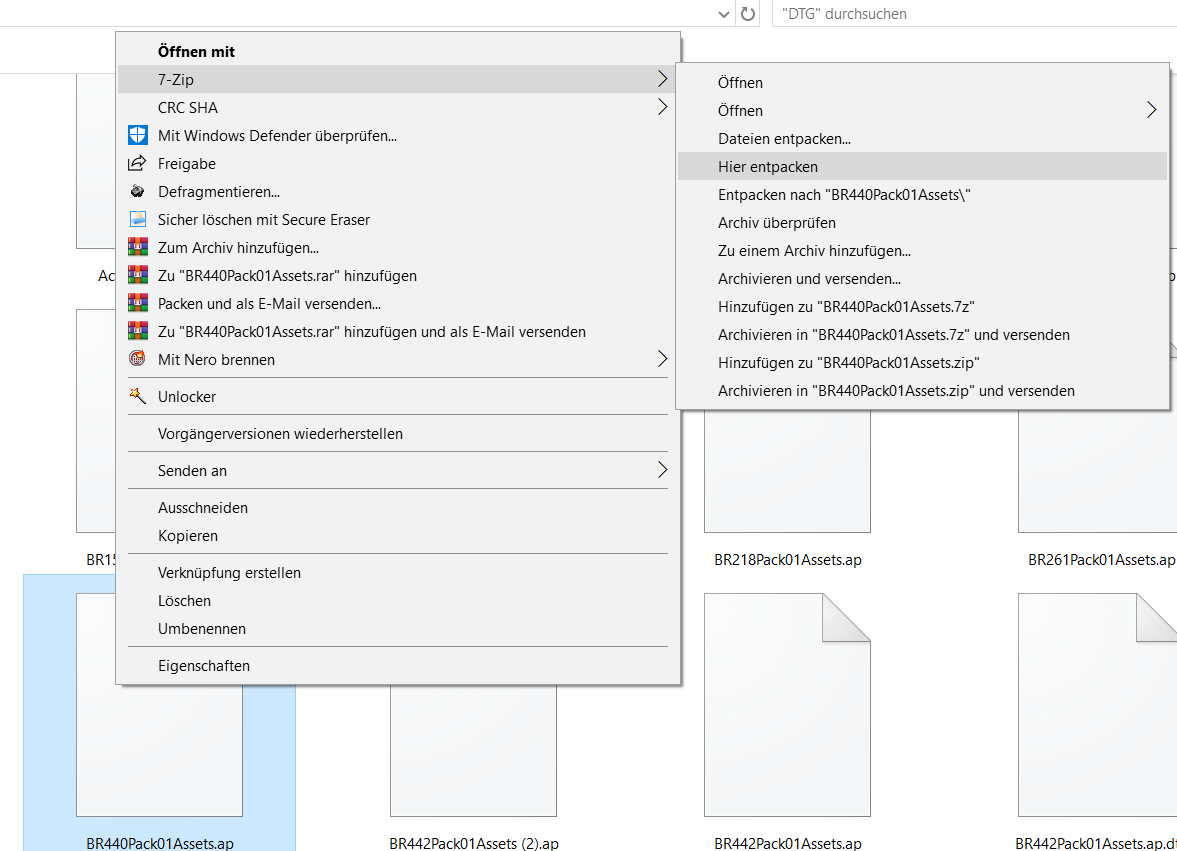Select rar hinzufügen und als E-Mail versenden
This screenshot has height=851, width=1177.
pyautogui.click(x=399, y=332)
